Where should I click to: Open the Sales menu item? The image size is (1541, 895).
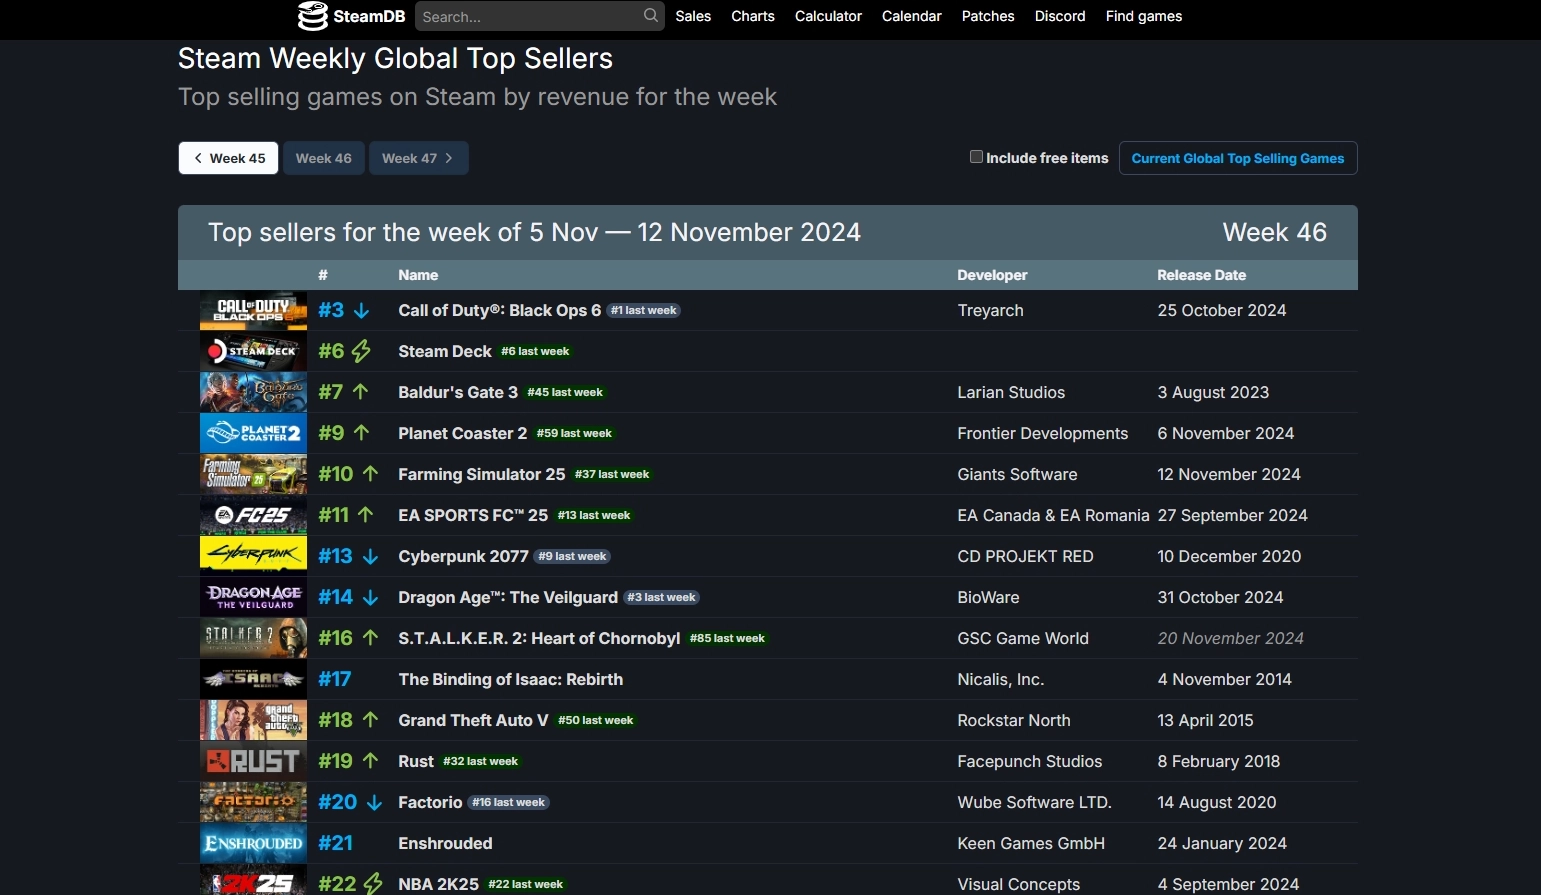pyautogui.click(x=693, y=16)
